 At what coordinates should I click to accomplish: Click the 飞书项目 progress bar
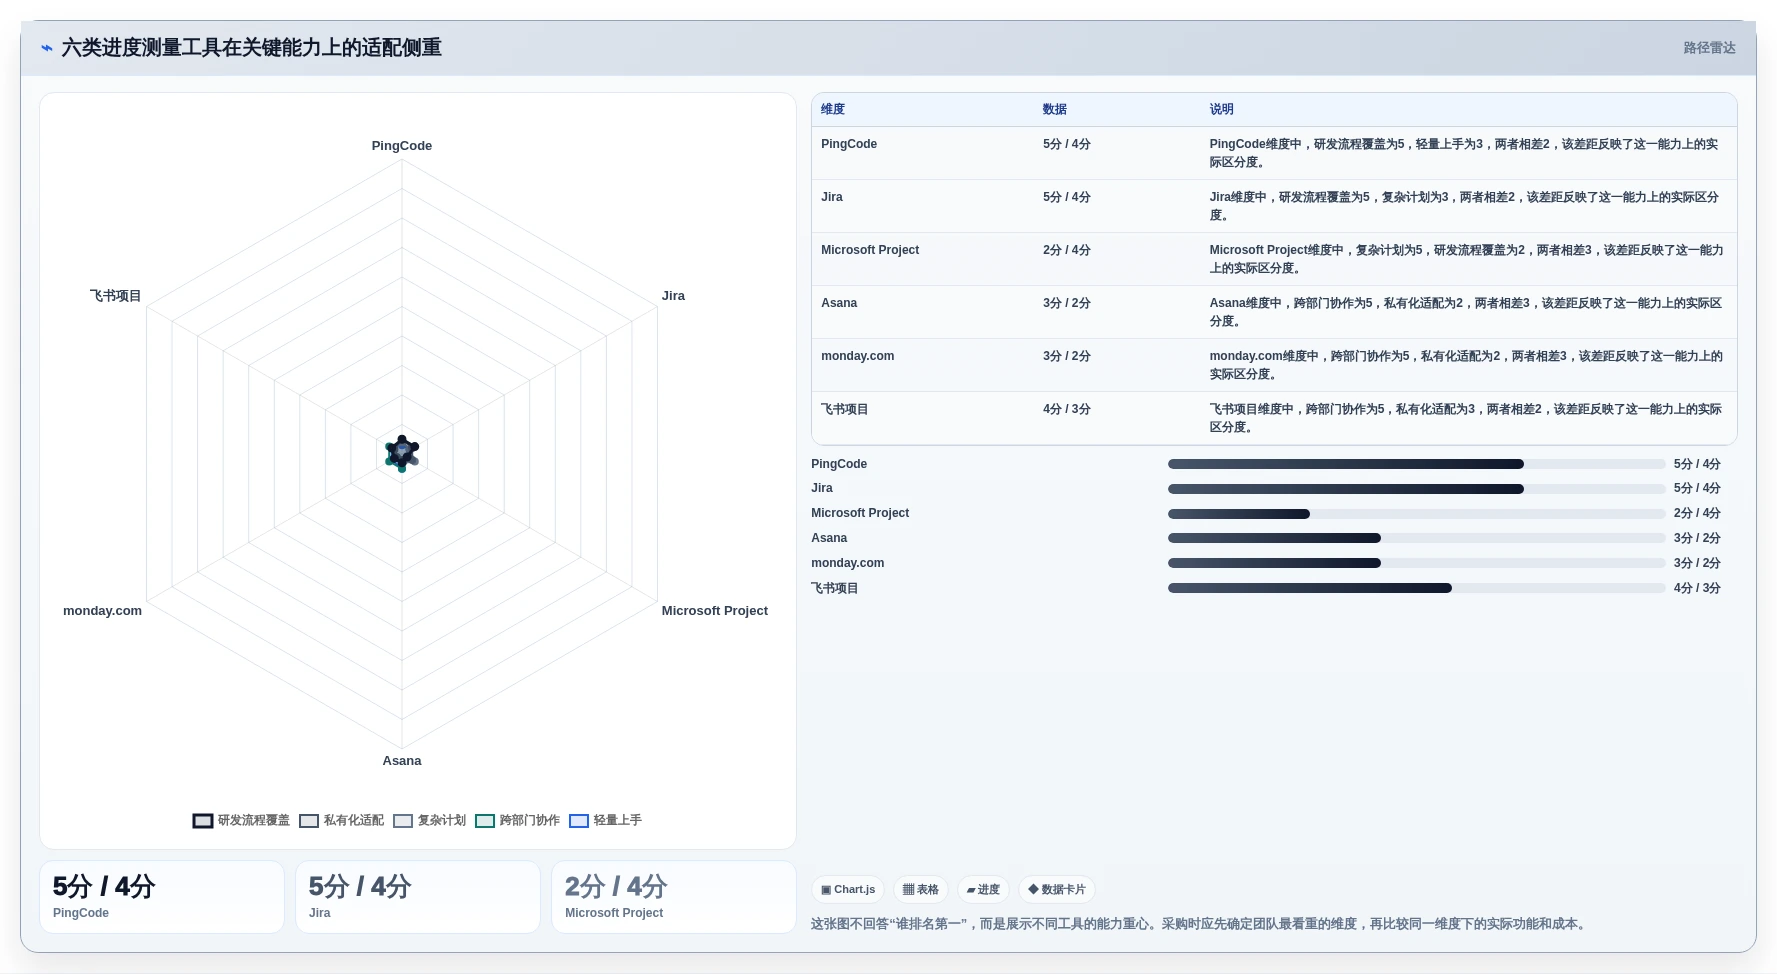tap(1416, 588)
